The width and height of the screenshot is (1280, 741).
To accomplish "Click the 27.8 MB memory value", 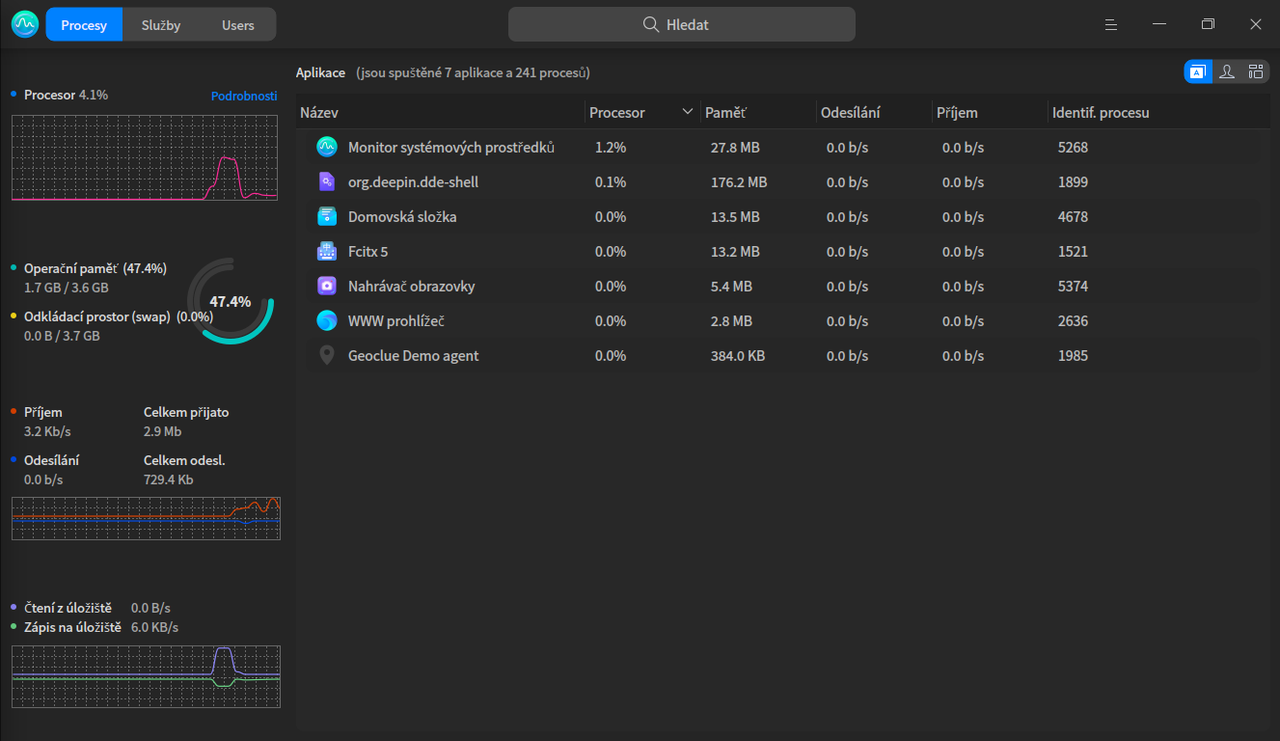I will pyautogui.click(x=735, y=147).
